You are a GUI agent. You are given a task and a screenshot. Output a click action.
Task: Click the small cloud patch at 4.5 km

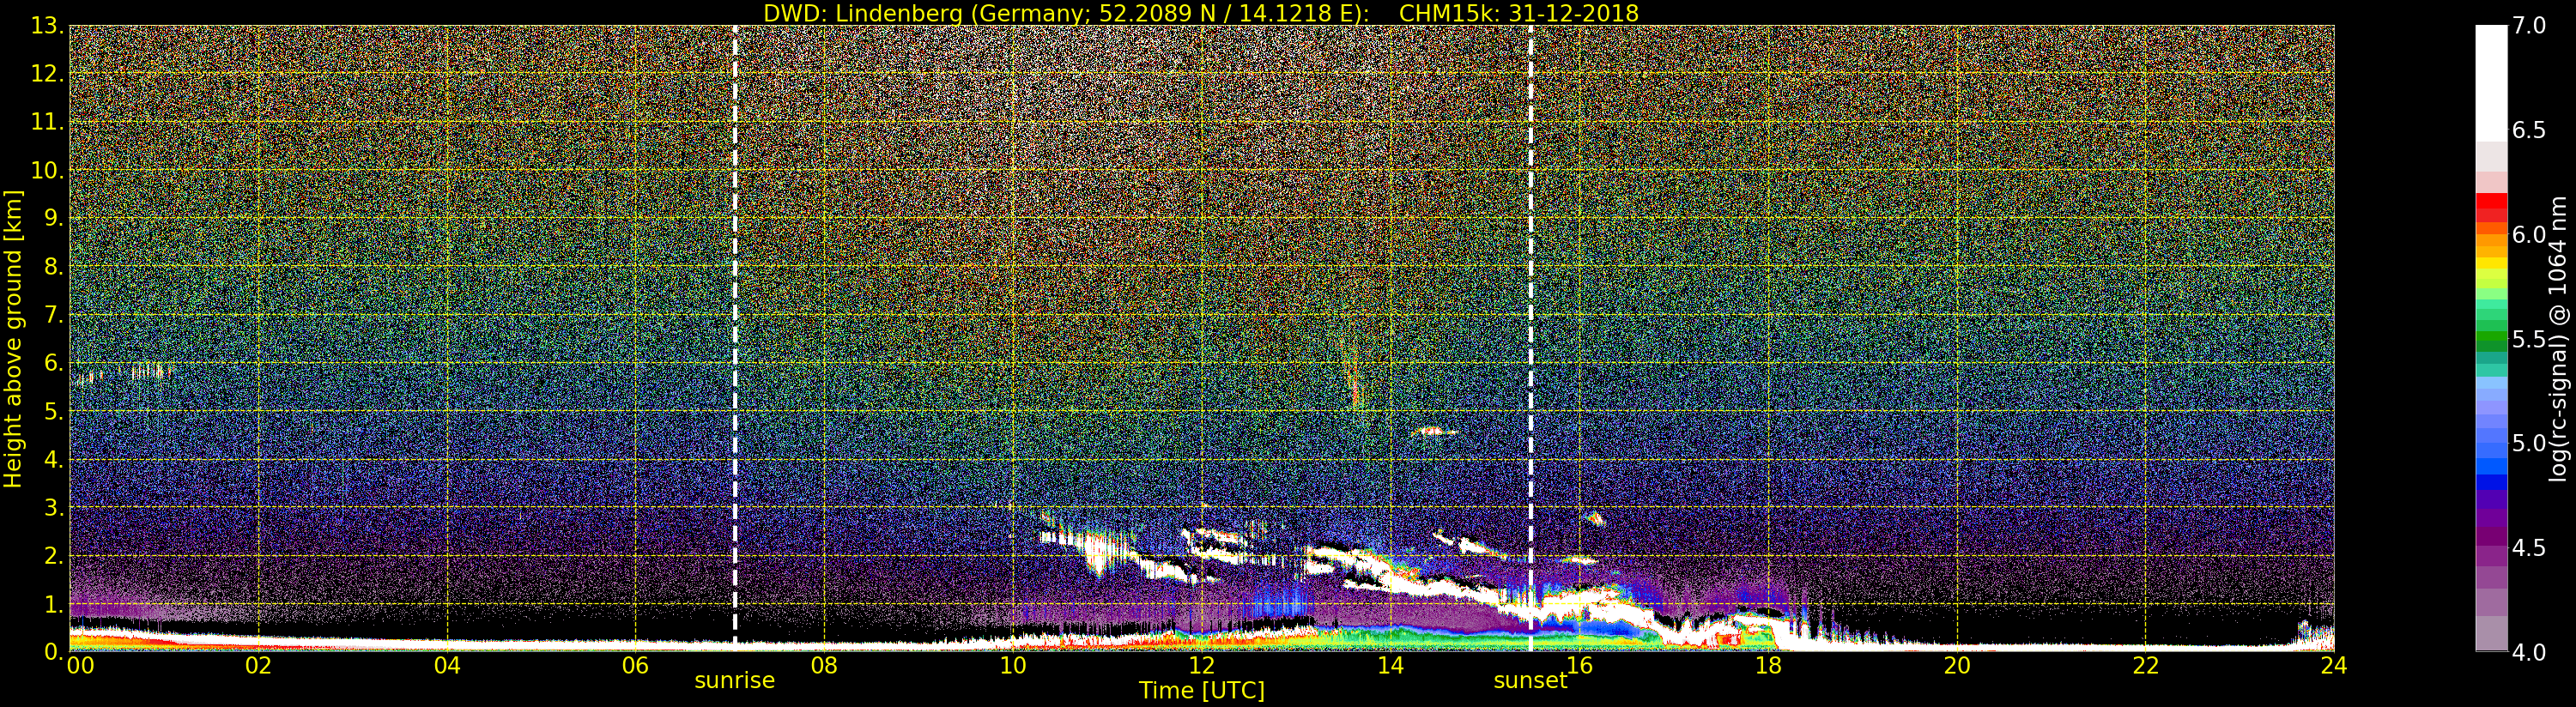(x=1434, y=432)
